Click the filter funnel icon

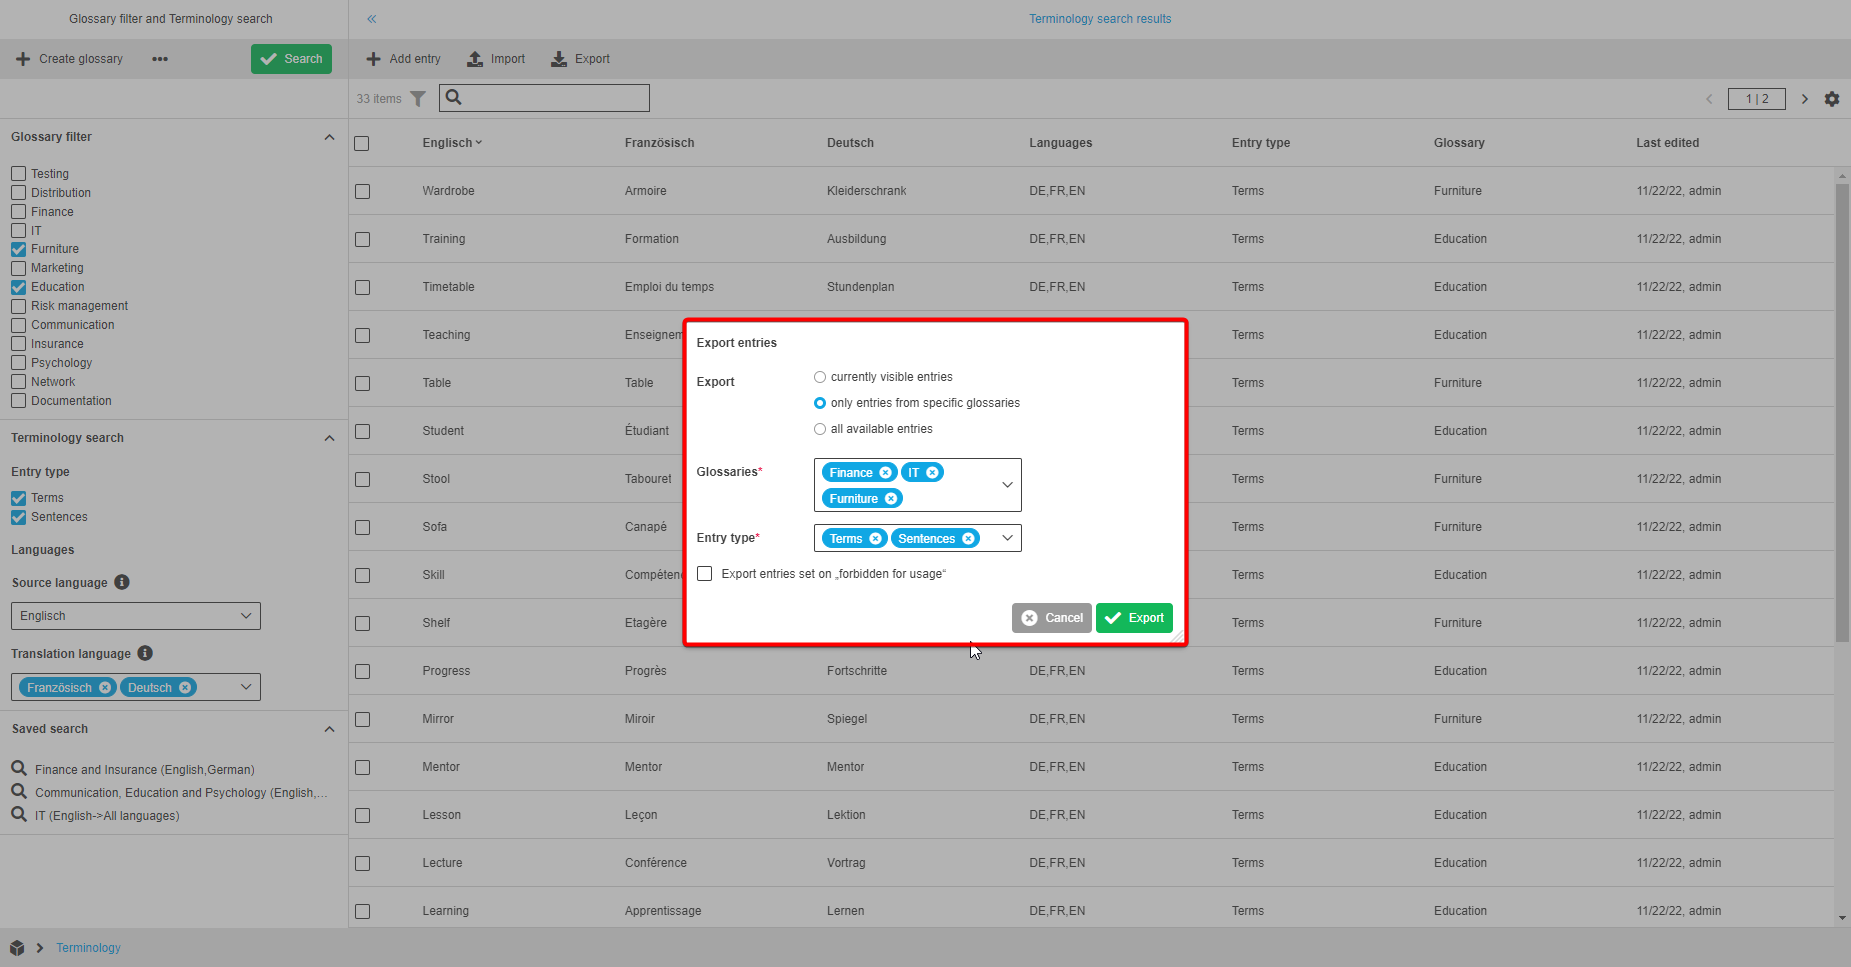point(418,98)
